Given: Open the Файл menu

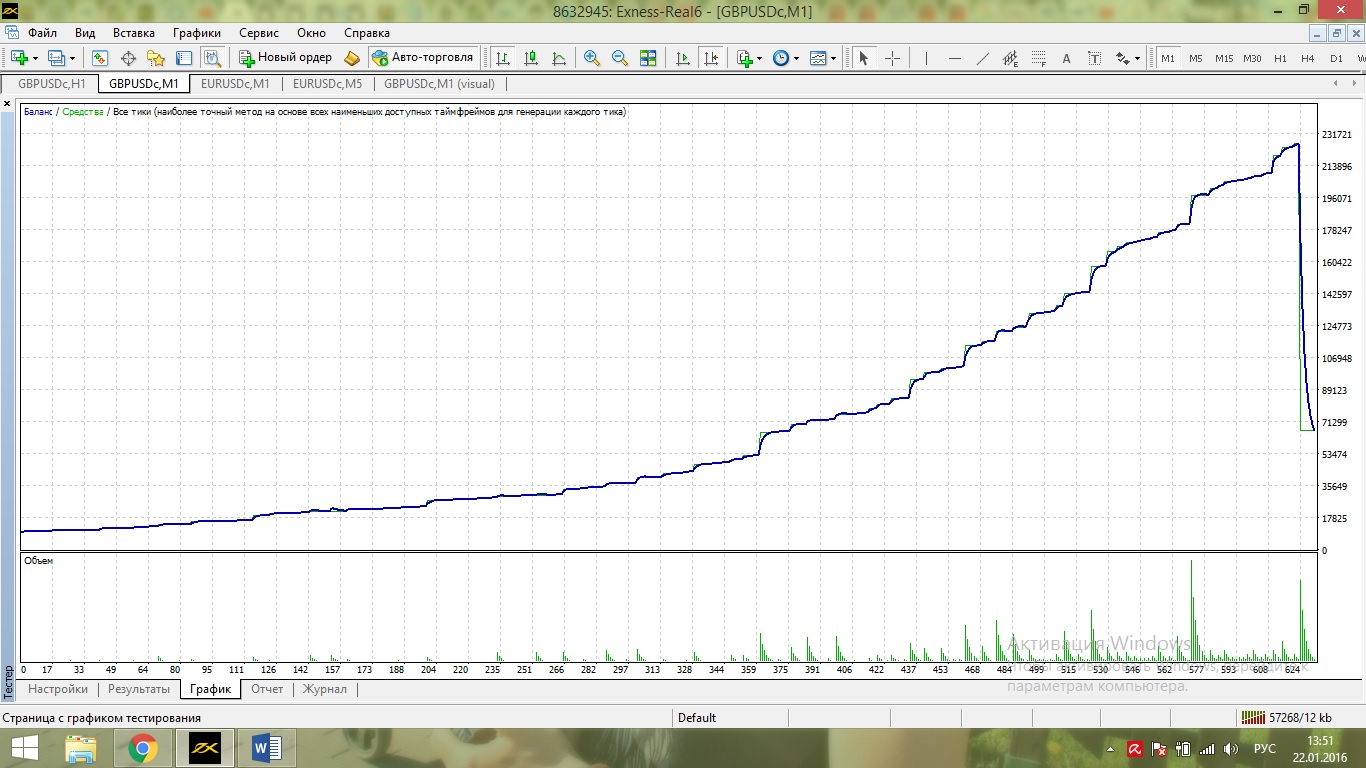Looking at the screenshot, I should pyautogui.click(x=43, y=33).
